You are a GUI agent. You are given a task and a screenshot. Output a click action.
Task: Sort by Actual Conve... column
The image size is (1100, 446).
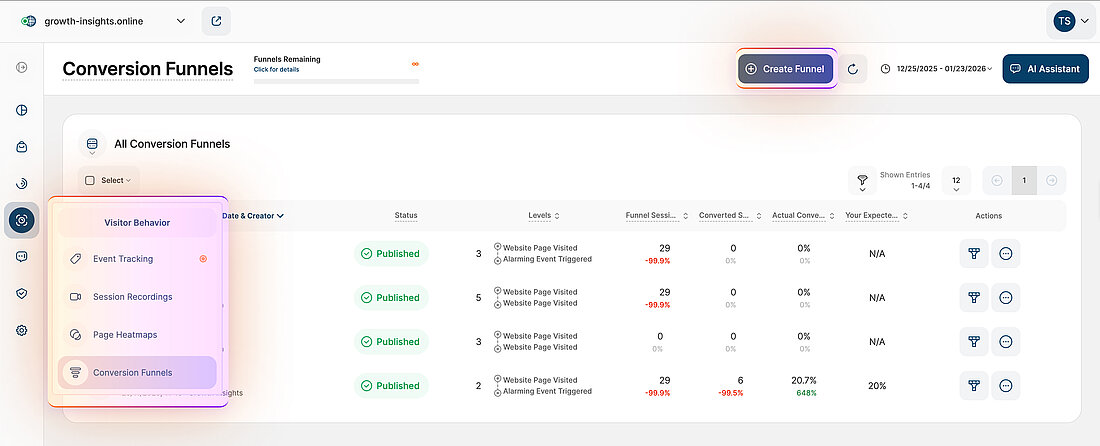803,216
